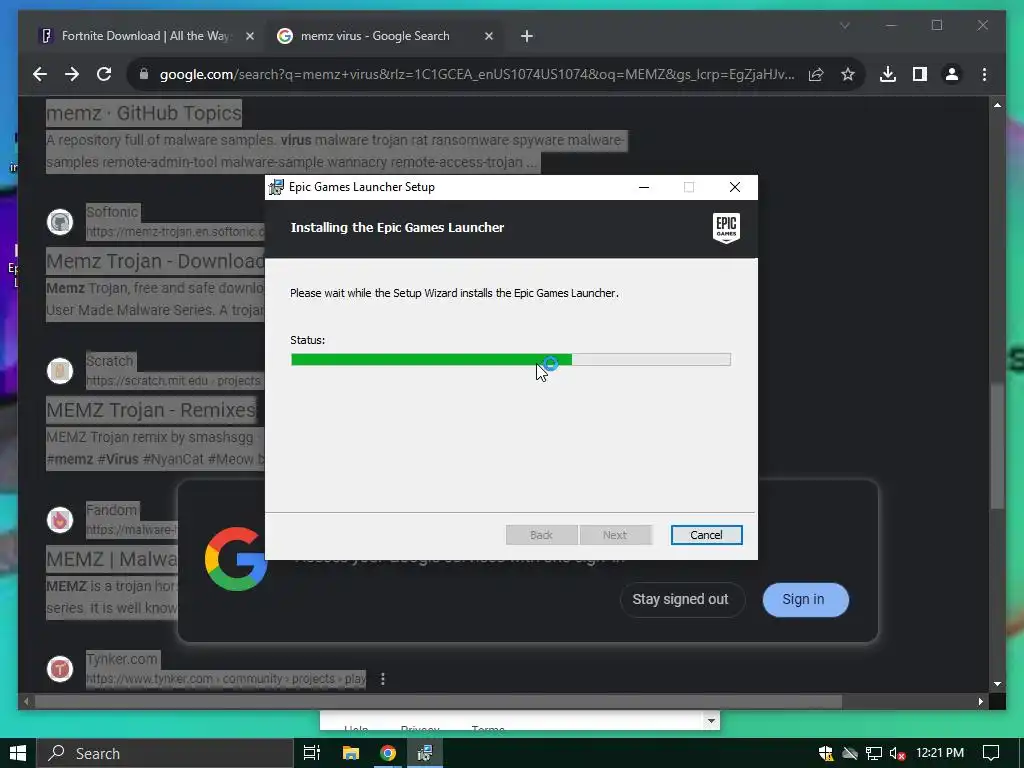Open dropdown arrow in background window footer

tap(711, 721)
